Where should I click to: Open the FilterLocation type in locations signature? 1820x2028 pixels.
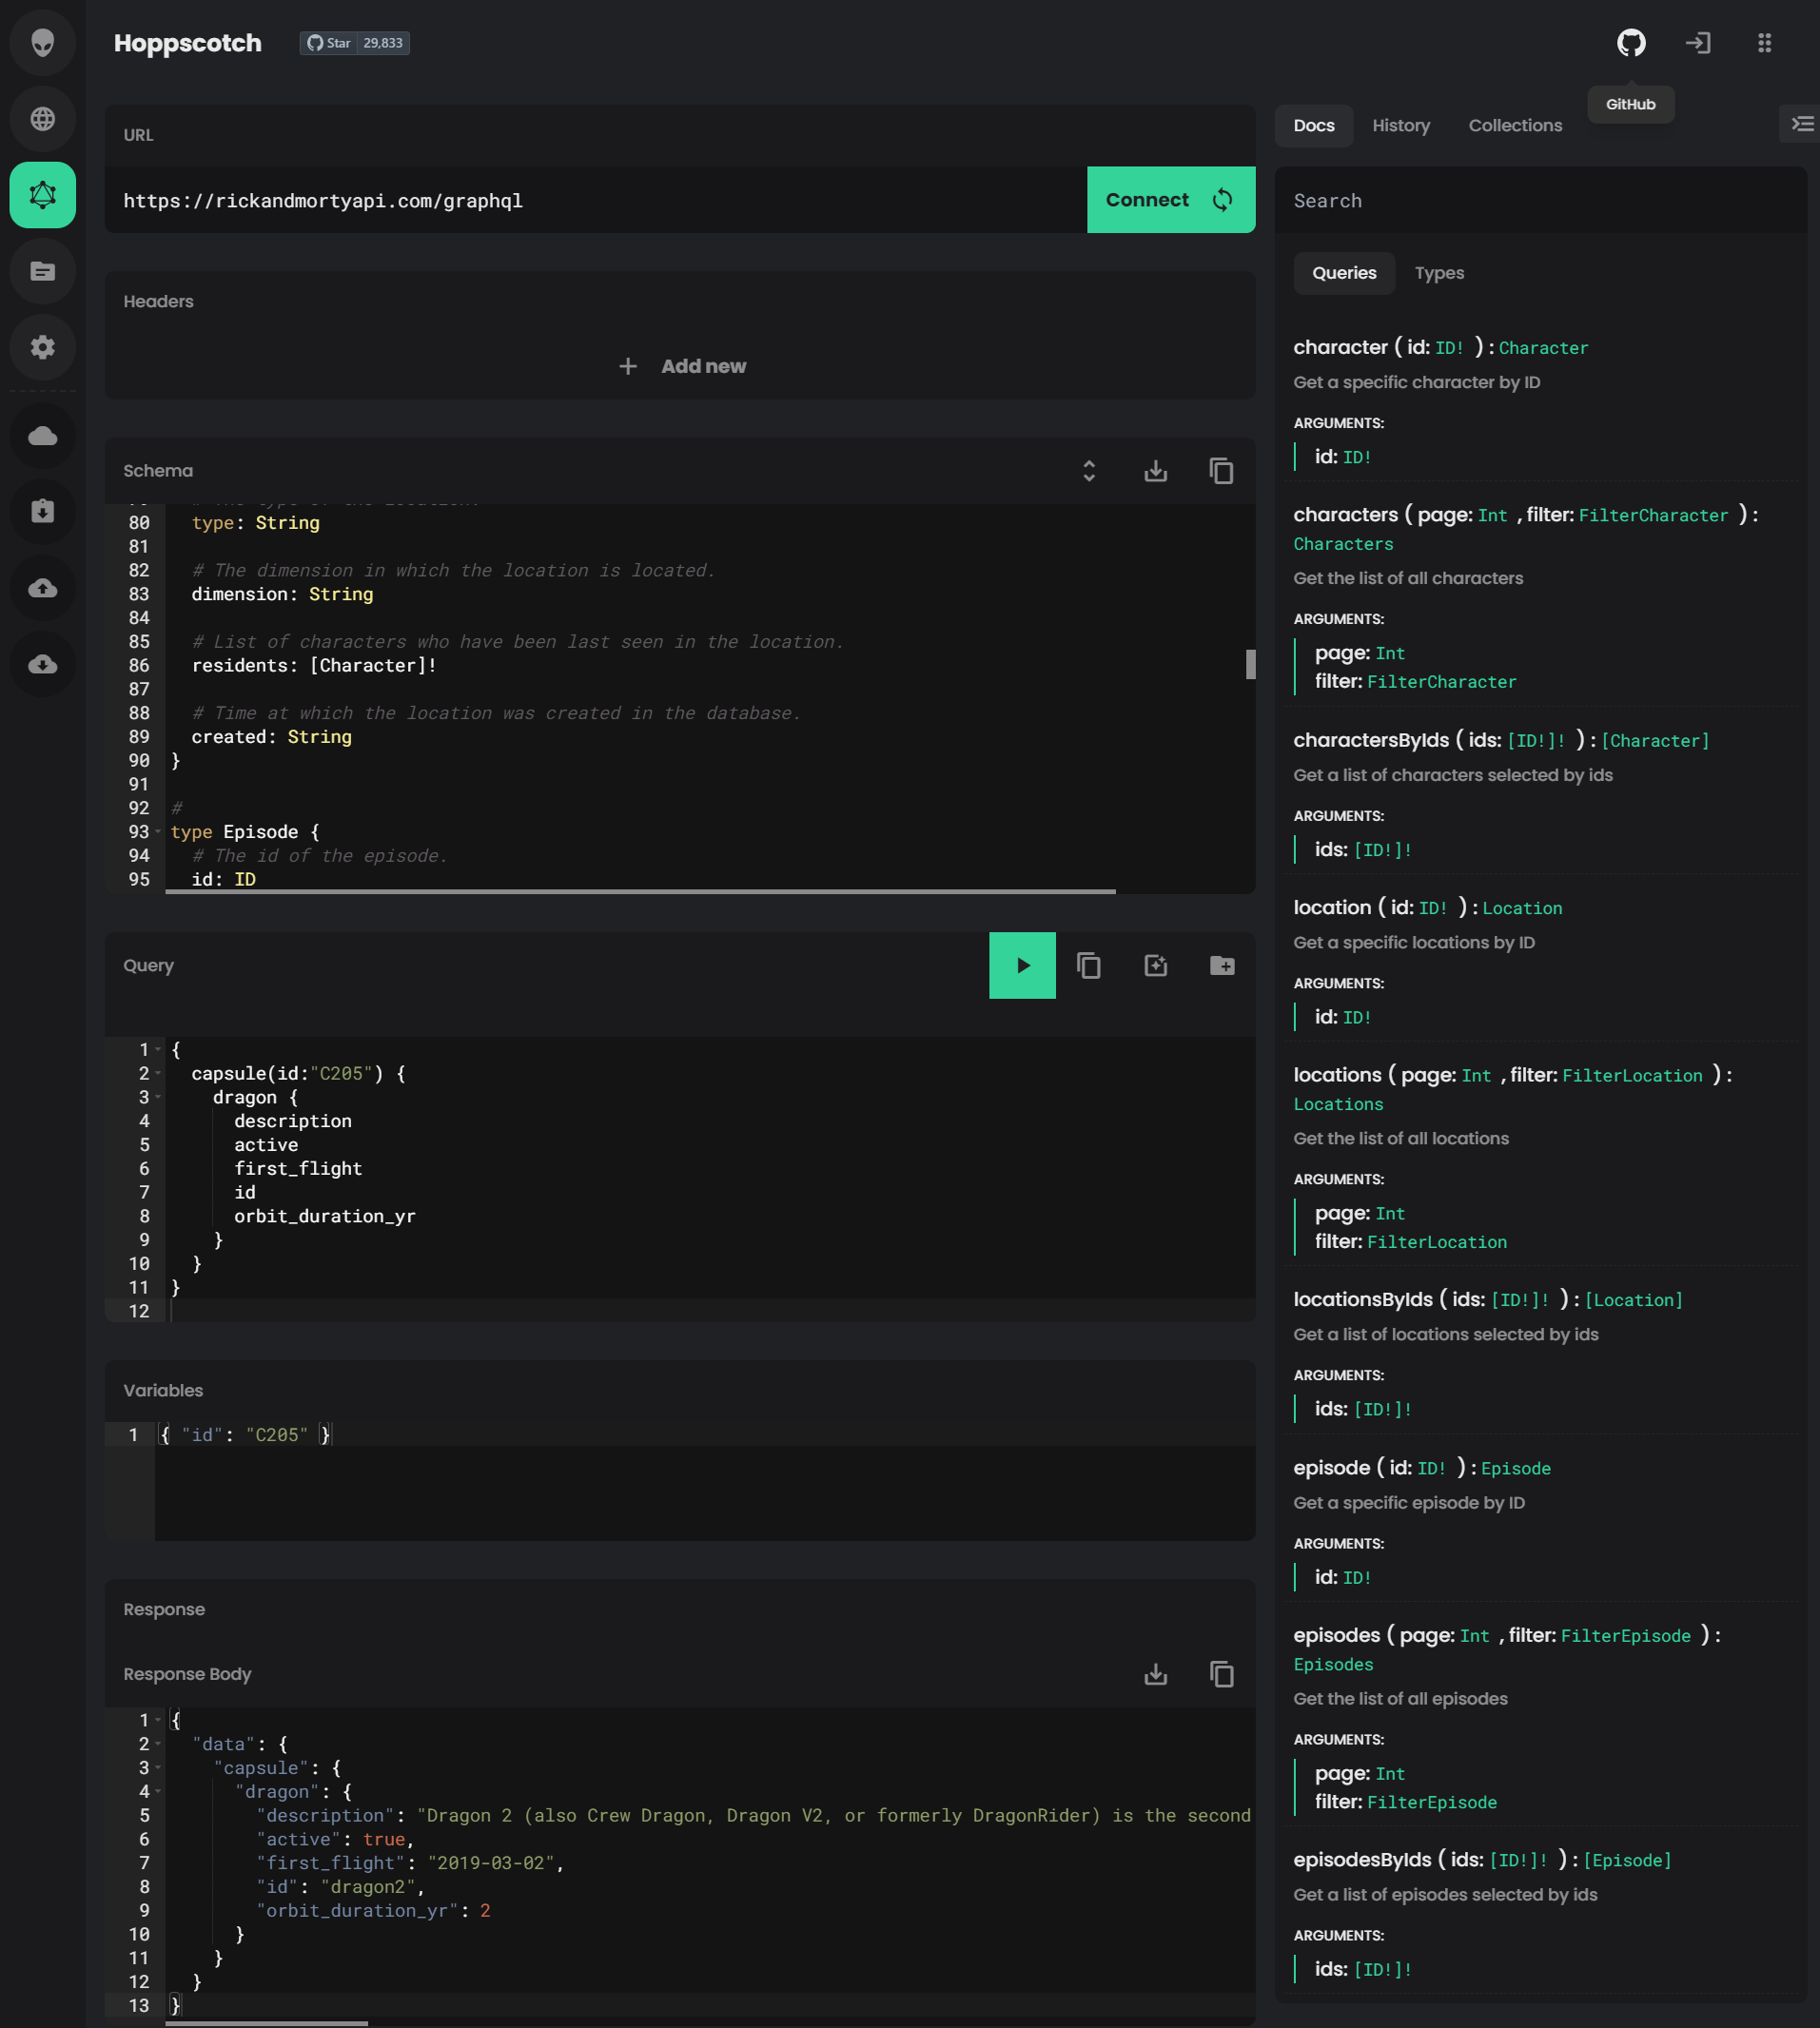[x=1632, y=1075]
